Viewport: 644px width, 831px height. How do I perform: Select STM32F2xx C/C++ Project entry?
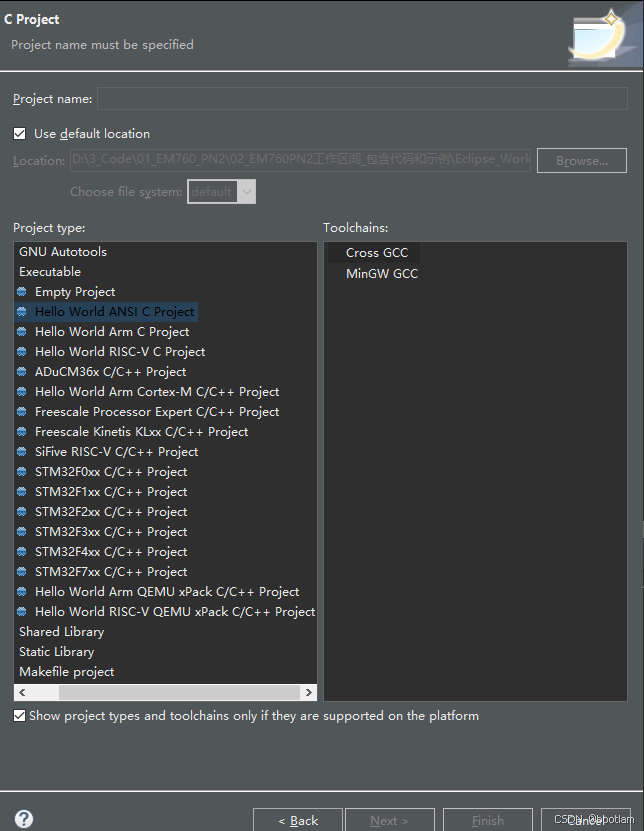[111, 512]
